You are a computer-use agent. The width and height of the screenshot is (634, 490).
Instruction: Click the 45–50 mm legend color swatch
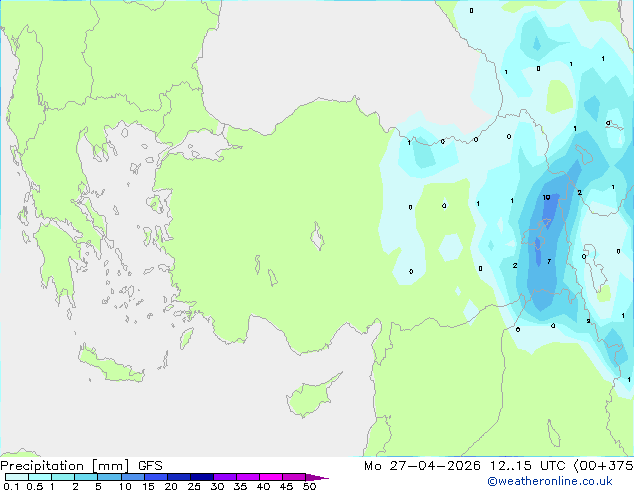(x=294, y=477)
